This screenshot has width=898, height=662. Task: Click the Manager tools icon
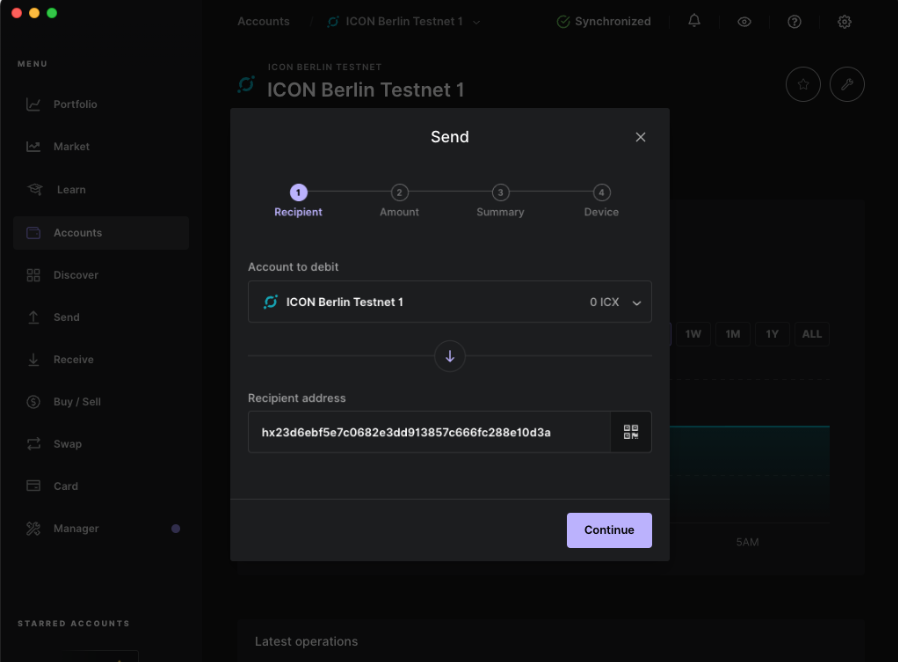pos(33,529)
